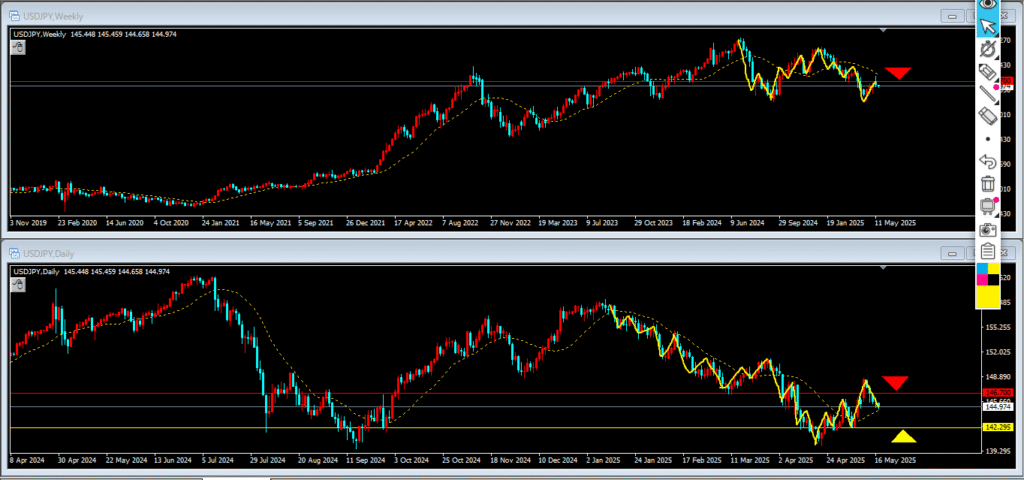Click the 139.295 price scale value

coord(997,451)
